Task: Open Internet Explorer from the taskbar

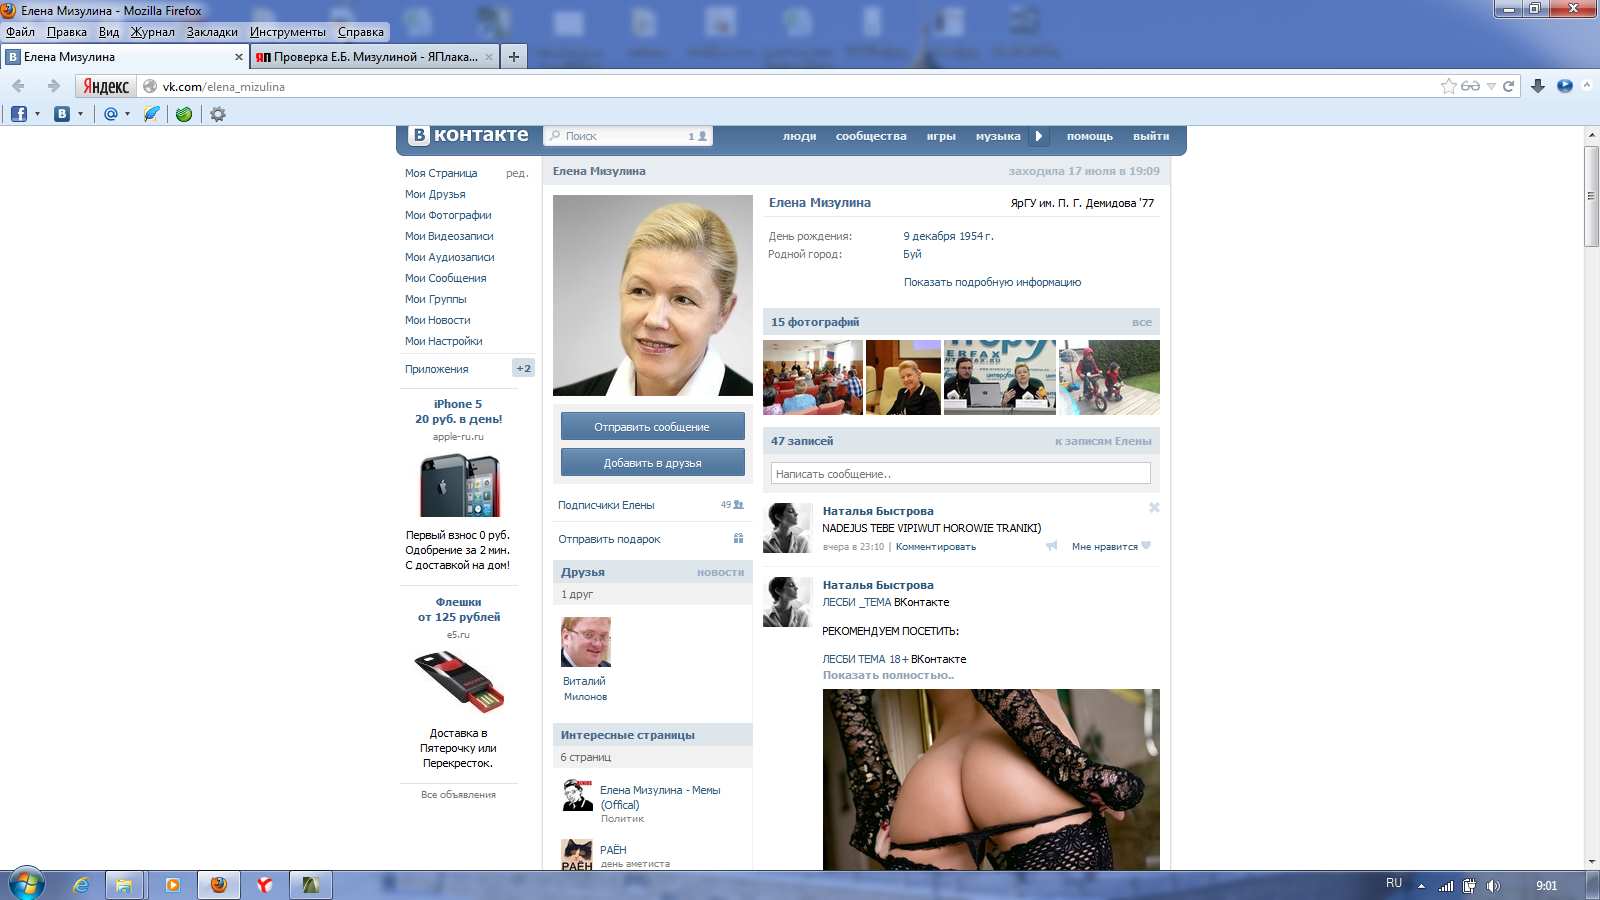Action: pyautogui.click(x=81, y=885)
